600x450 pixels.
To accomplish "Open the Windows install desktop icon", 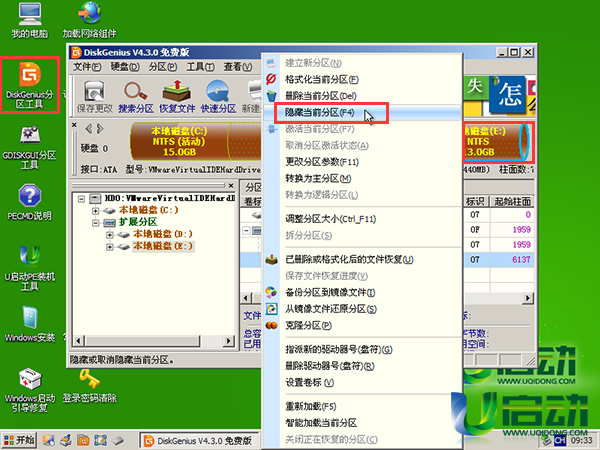I will 30,324.
